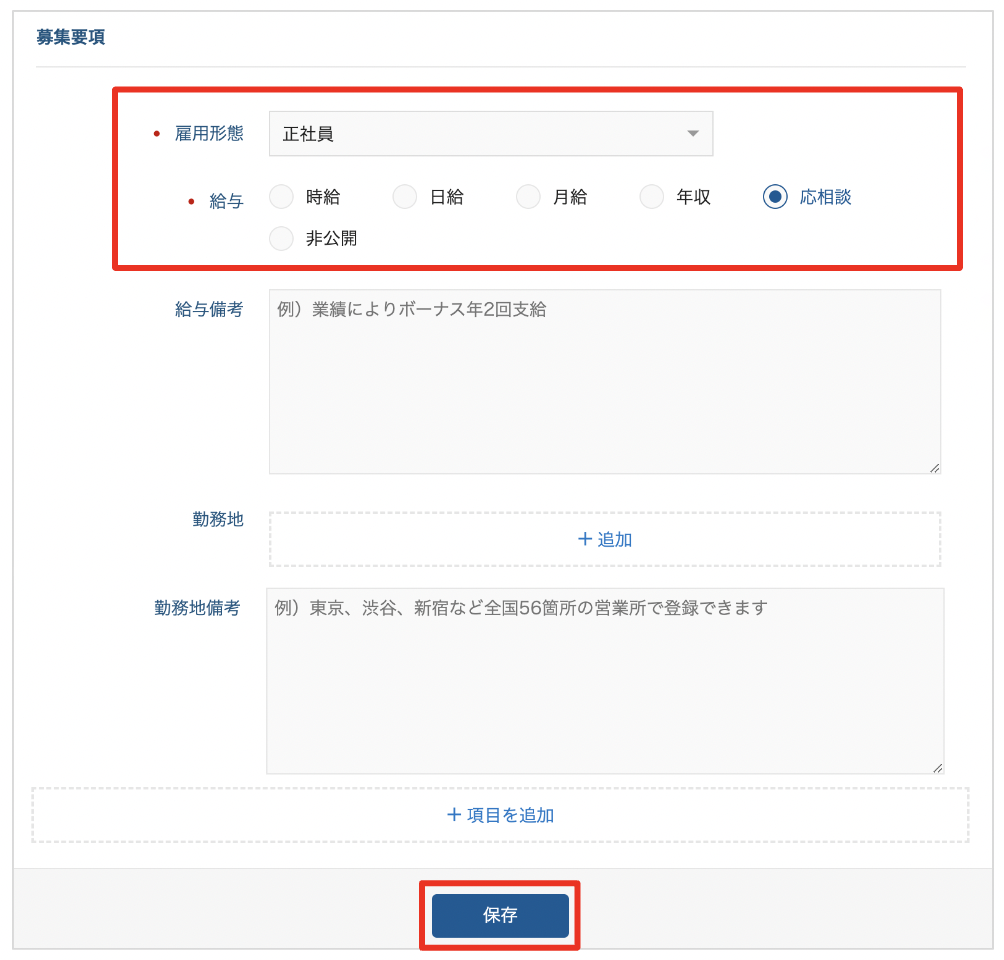Click the 給与 field label
The image size is (1004, 960).
coord(226,201)
